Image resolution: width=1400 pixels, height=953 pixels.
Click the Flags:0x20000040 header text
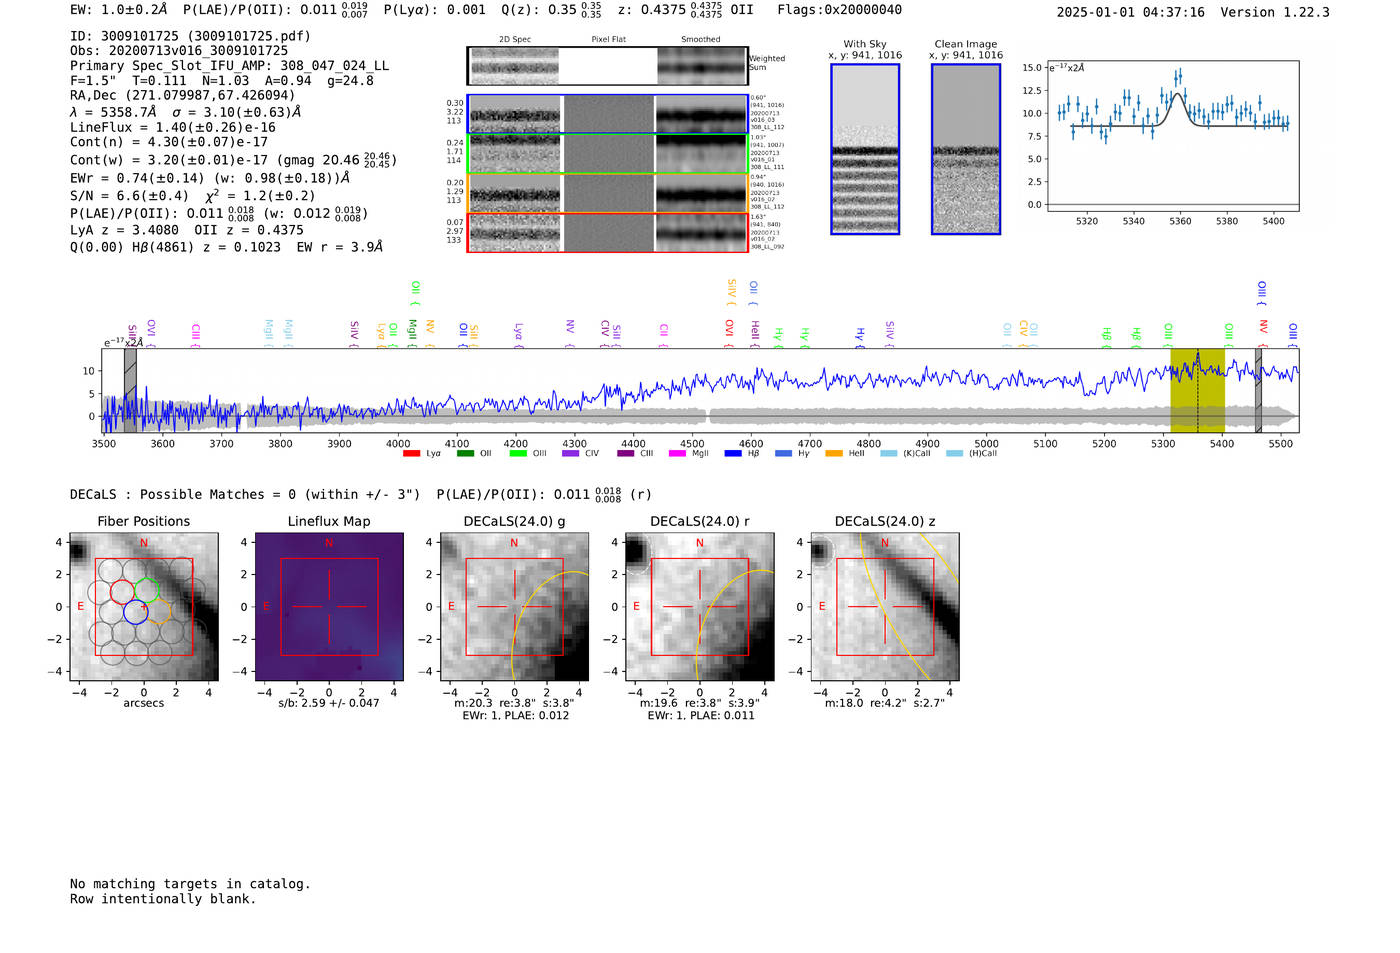click(x=839, y=10)
